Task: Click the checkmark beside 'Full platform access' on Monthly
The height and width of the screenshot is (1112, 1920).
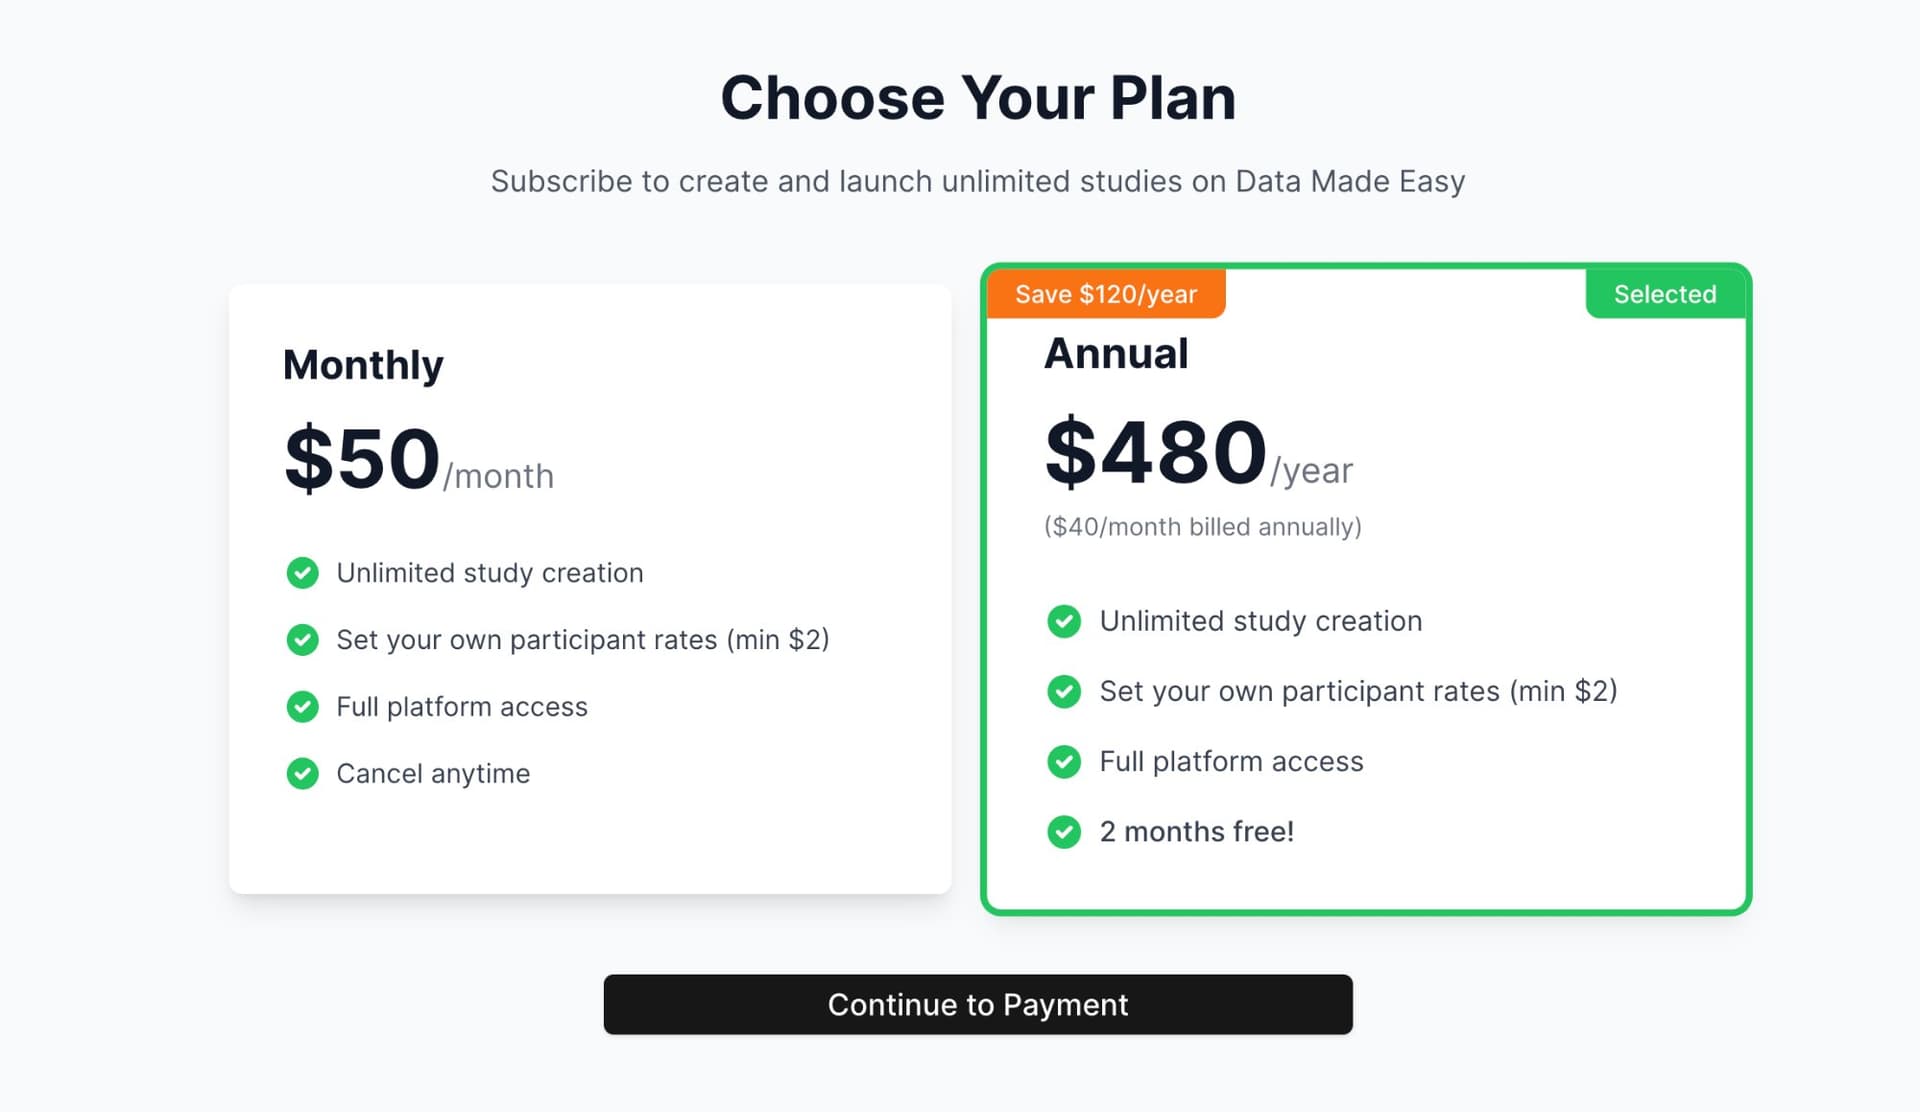Action: point(303,707)
